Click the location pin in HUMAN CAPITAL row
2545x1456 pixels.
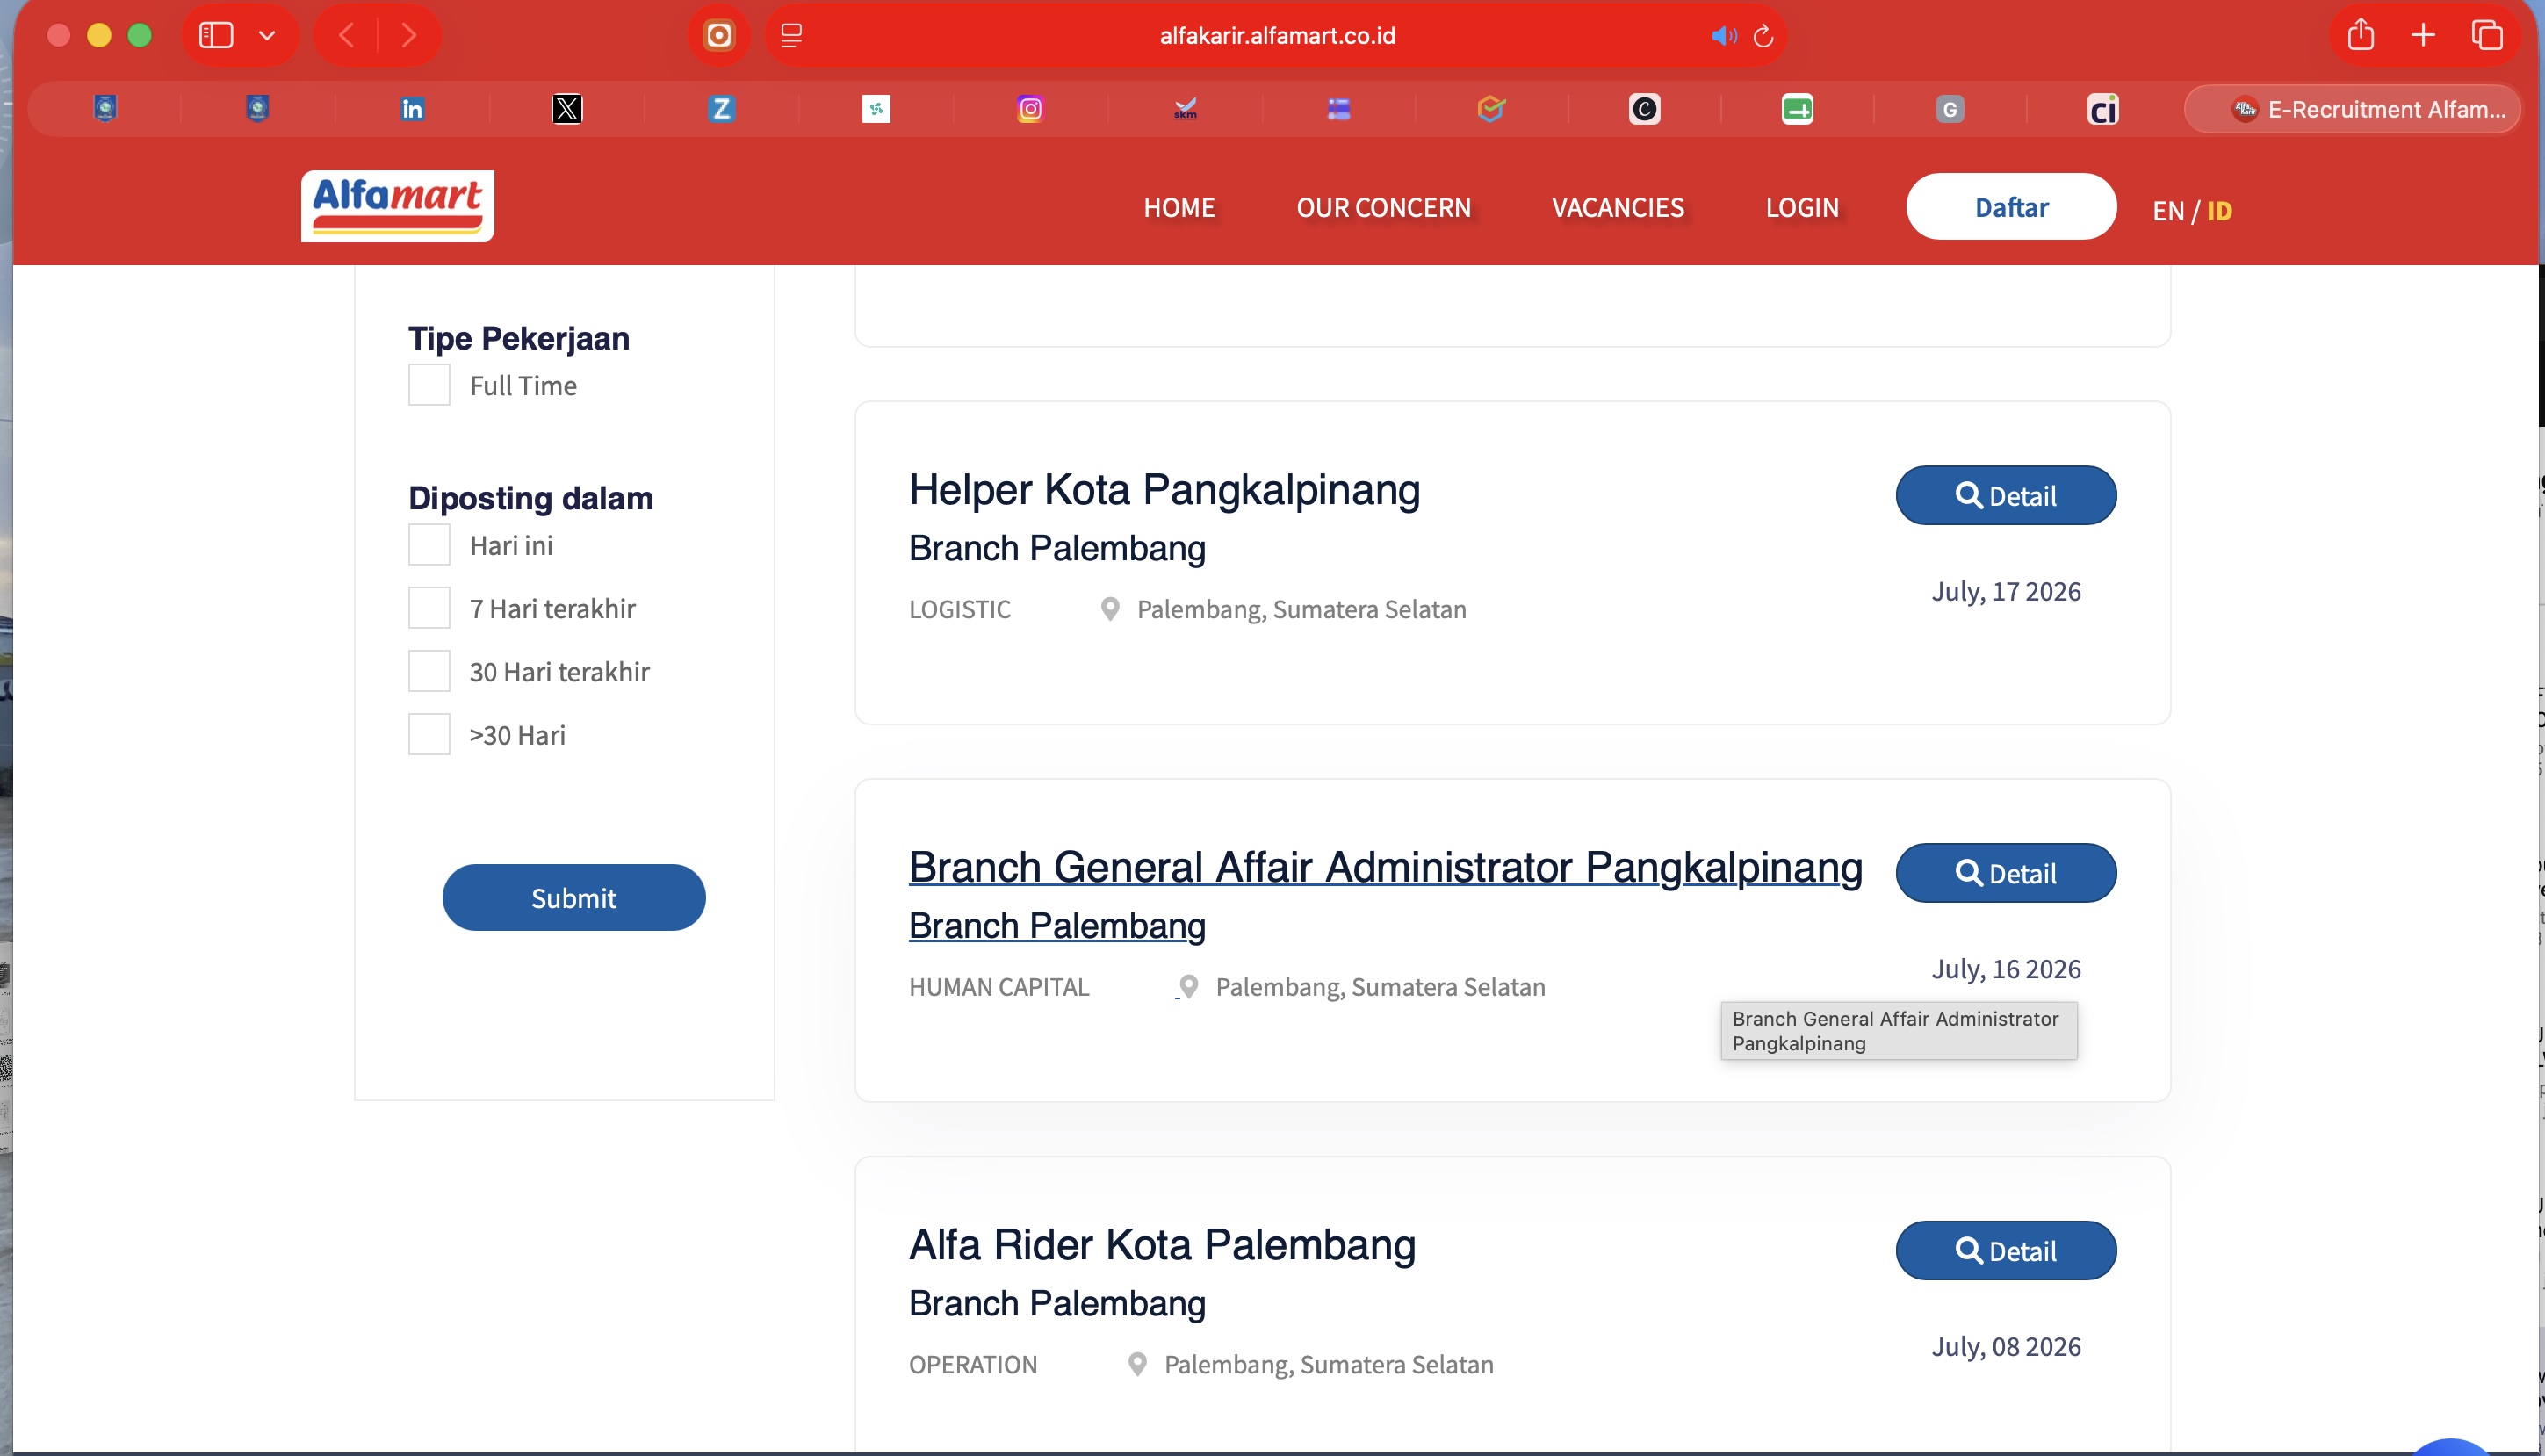pos(1189,987)
